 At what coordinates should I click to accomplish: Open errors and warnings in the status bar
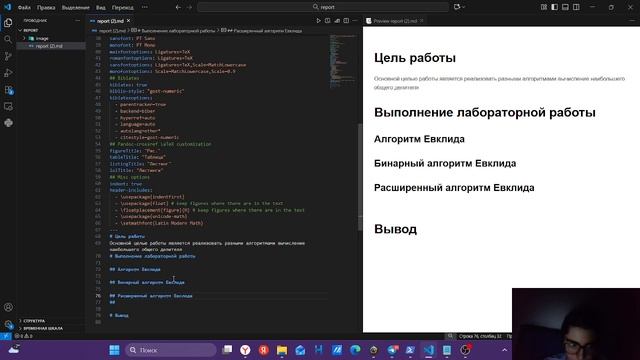24,336
